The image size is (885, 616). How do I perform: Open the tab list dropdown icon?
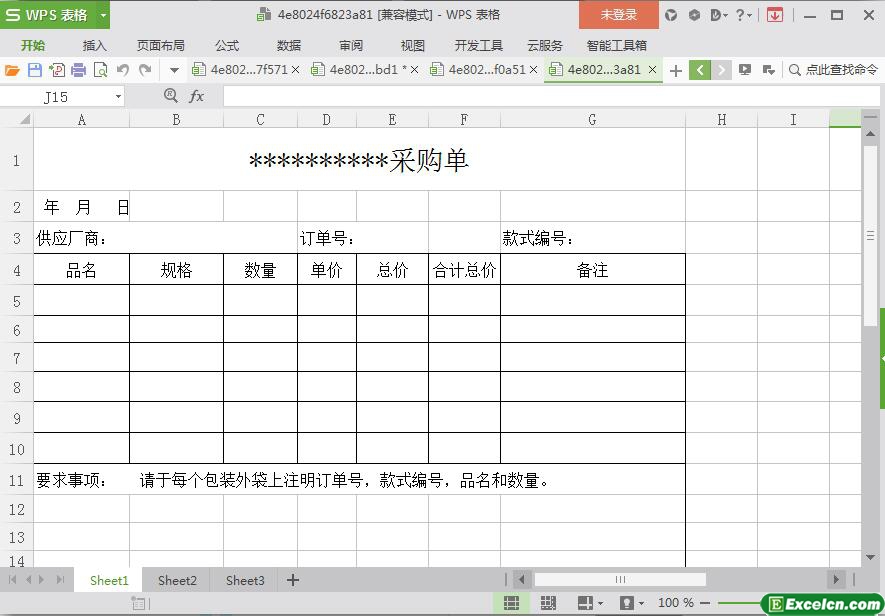coord(768,70)
